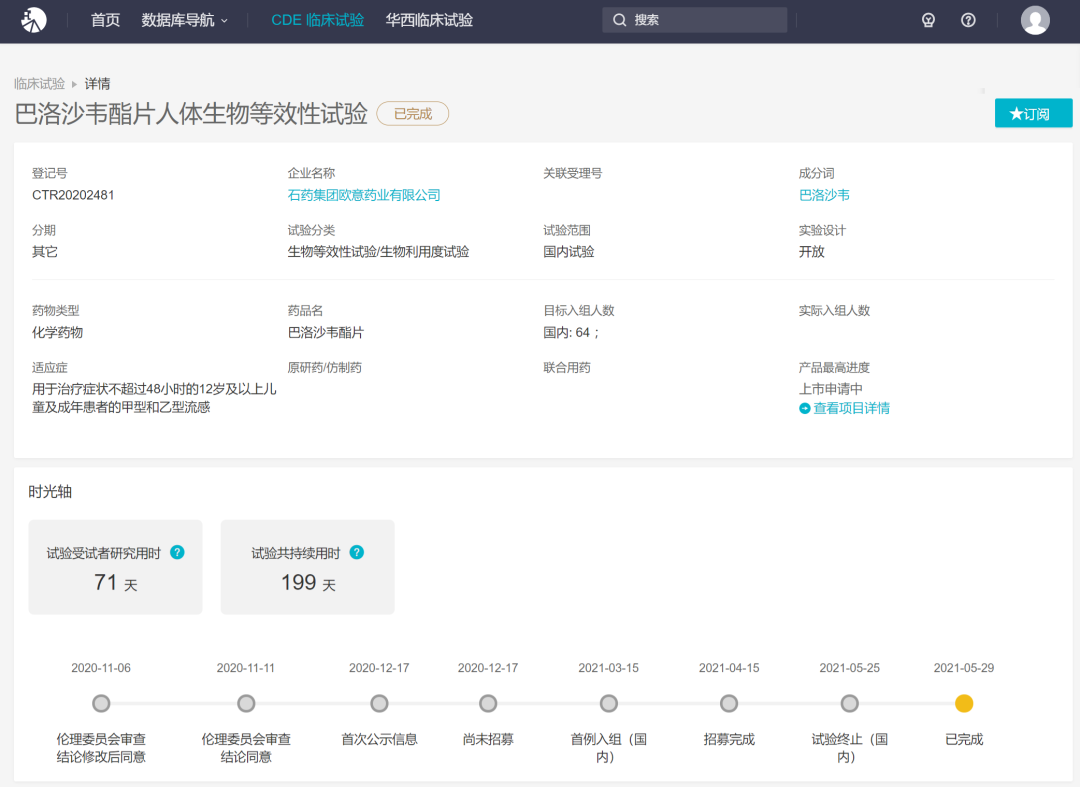Select the 2020-11-06 timeline node
Viewport: 1080px width, 787px height.
click(101, 703)
